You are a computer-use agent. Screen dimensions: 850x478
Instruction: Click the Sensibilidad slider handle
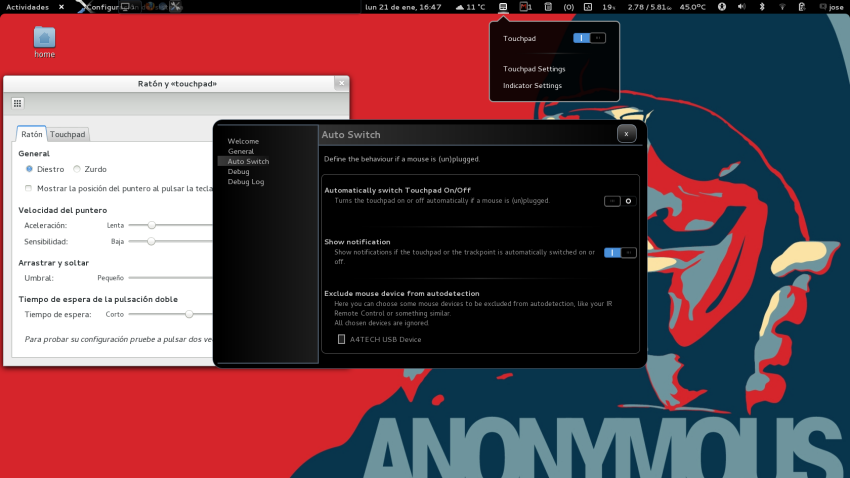tap(151, 241)
